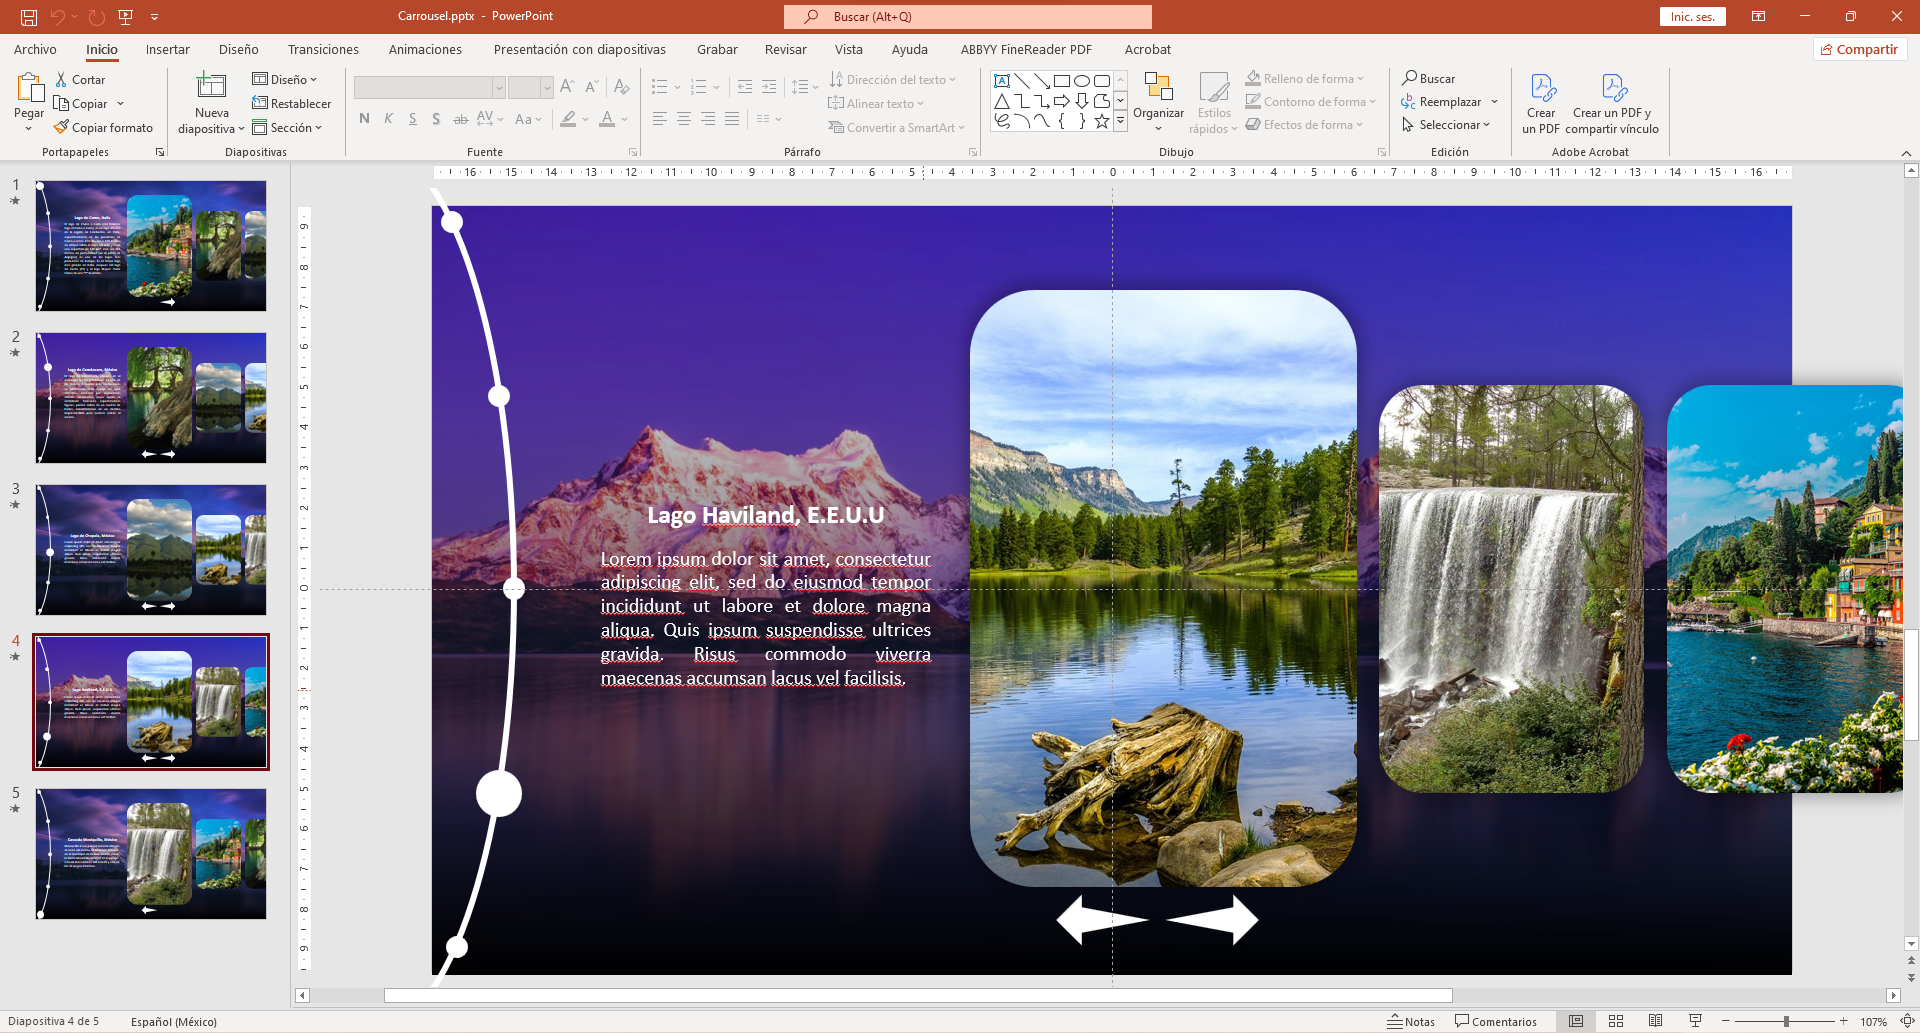Switch to slide sorter view icon

click(1615, 1021)
